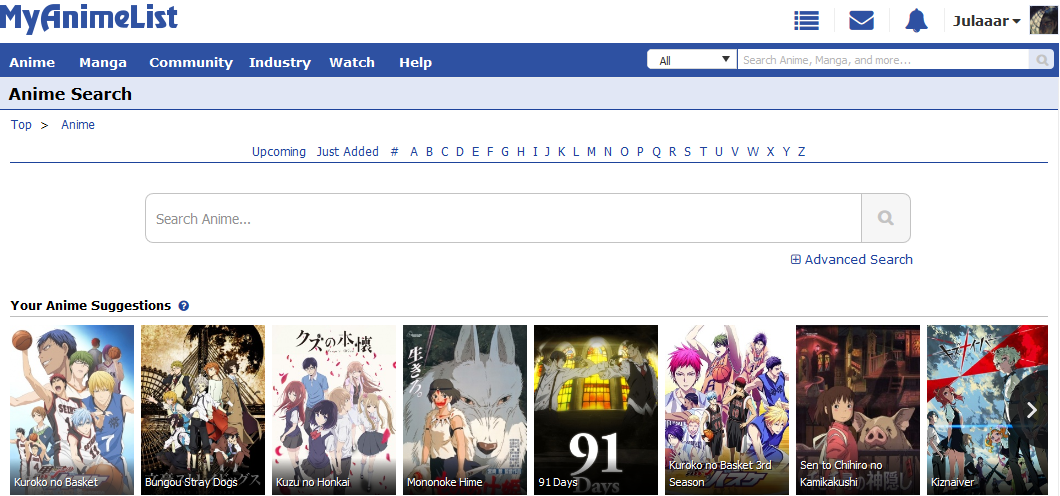Image resolution: width=1060 pixels, height=496 pixels.
Task: Click the large anime search magnifier button
Action: point(886,218)
